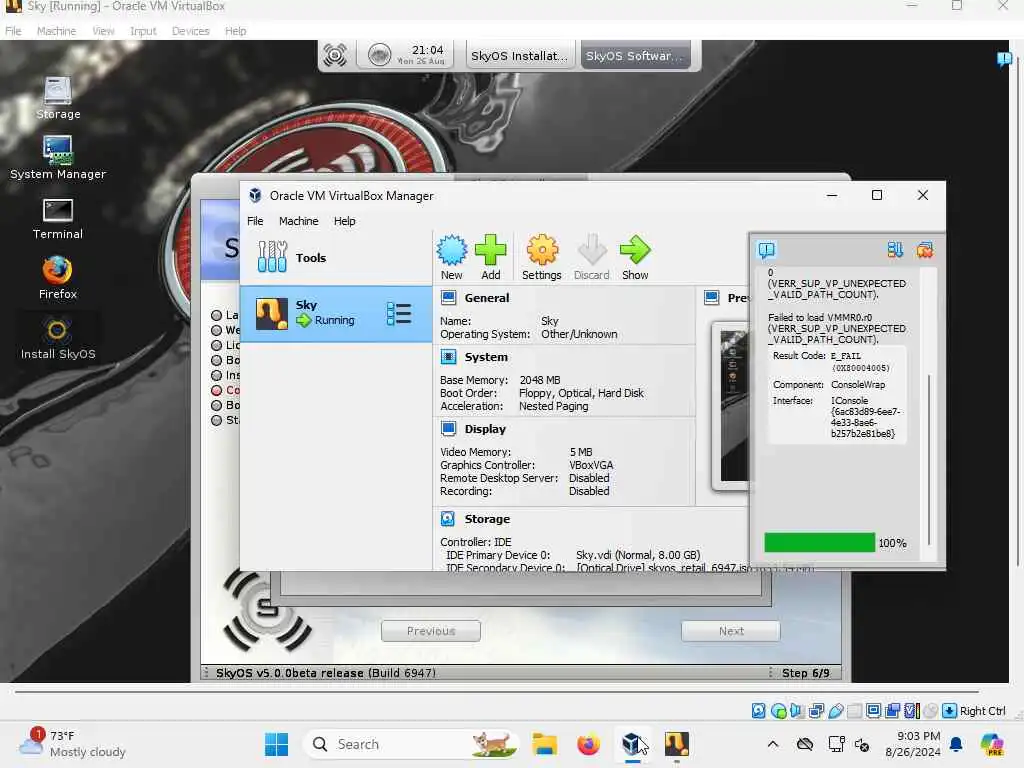Screen dimensions: 1024x768
Task: Open File Explorer from the taskbar
Action: pos(544,744)
